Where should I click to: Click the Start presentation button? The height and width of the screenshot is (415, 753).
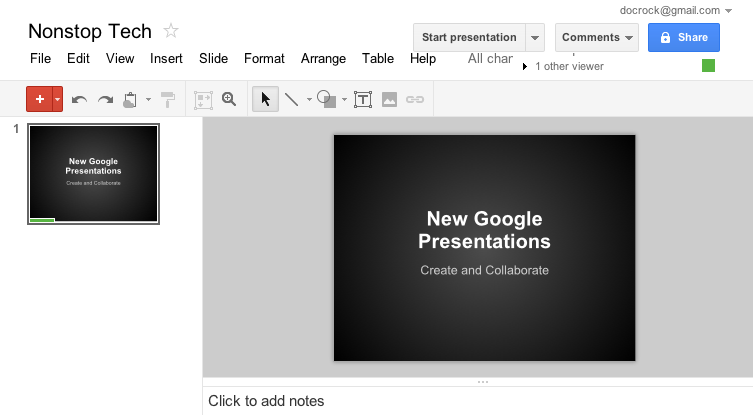coord(469,37)
